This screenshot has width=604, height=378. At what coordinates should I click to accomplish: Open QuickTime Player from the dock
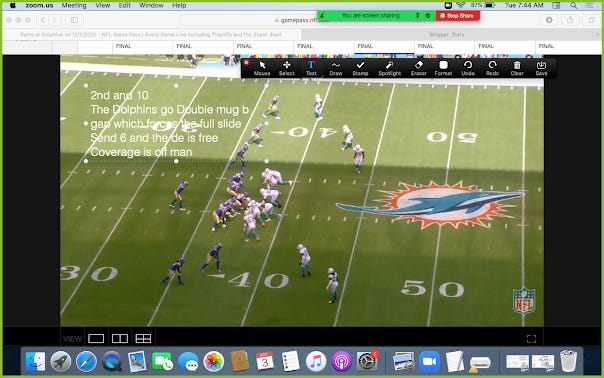click(x=112, y=361)
